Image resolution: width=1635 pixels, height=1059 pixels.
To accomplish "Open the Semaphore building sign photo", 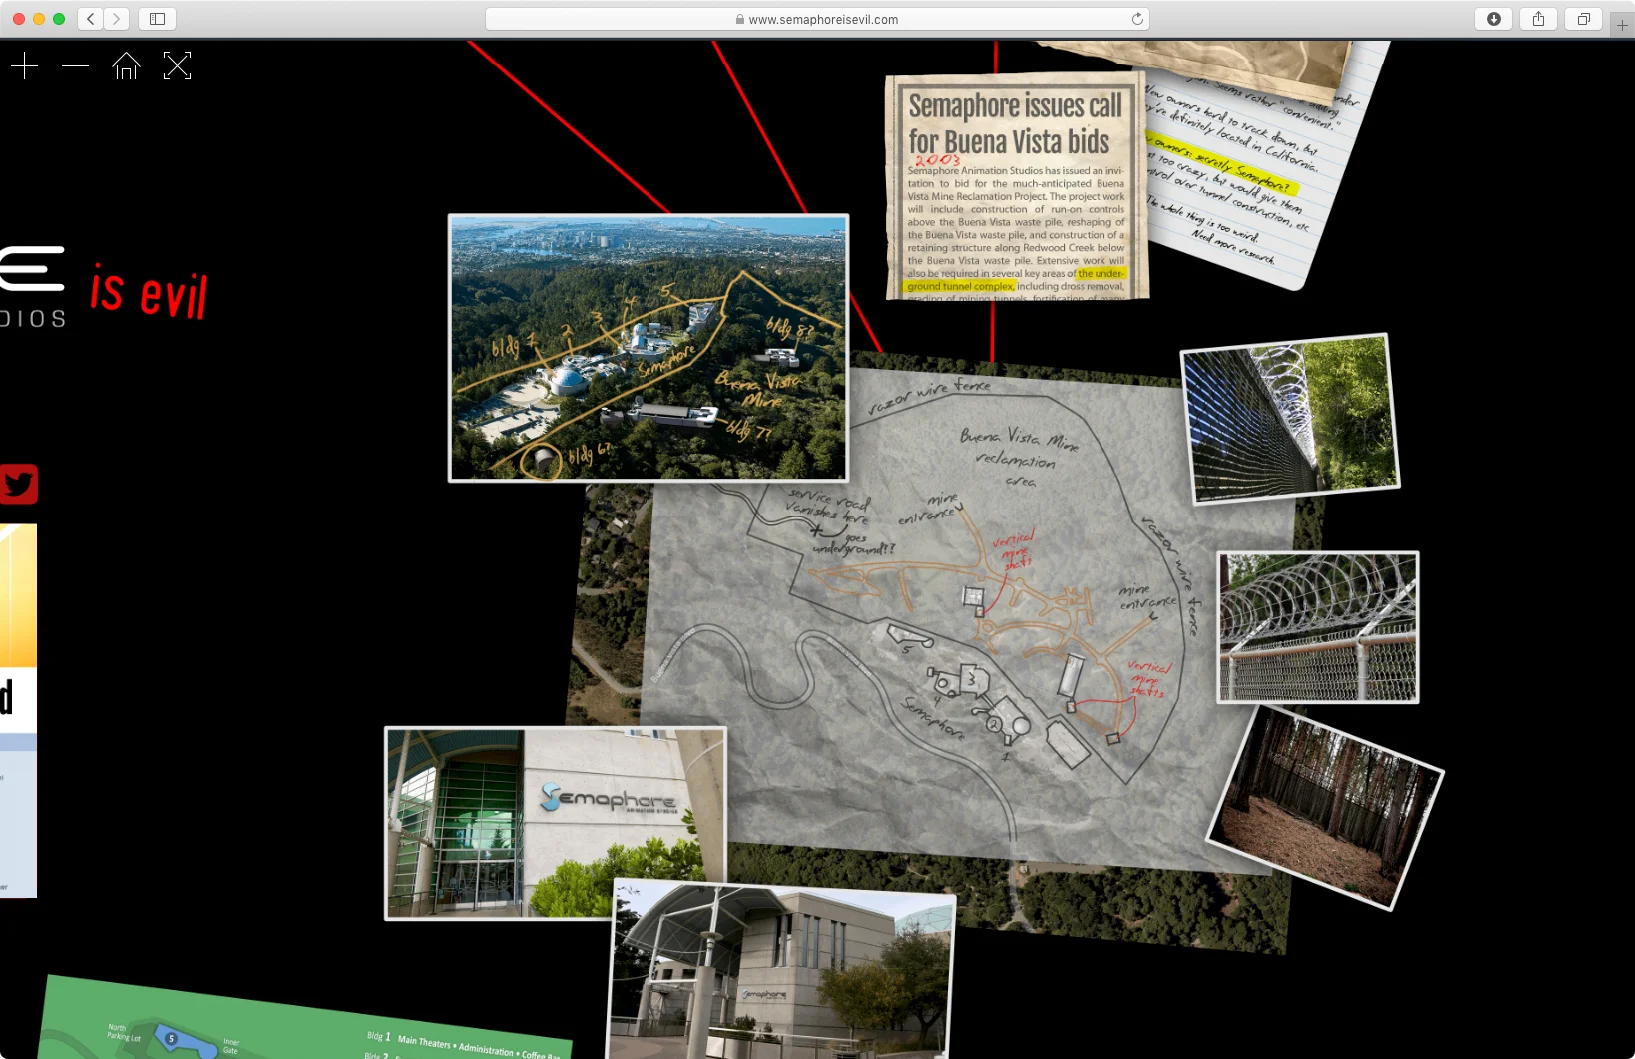I will tap(555, 823).
